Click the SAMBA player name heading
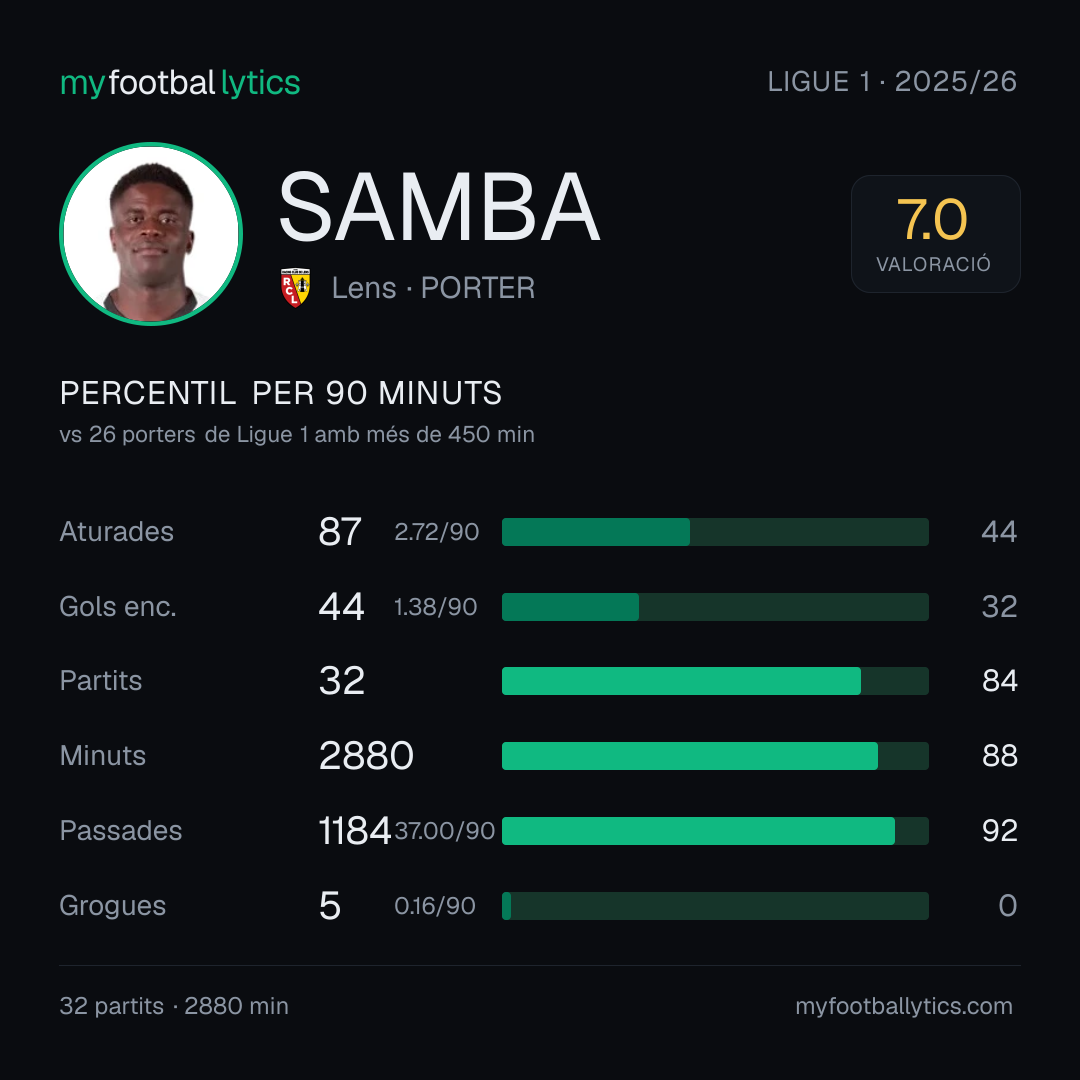 [439, 207]
